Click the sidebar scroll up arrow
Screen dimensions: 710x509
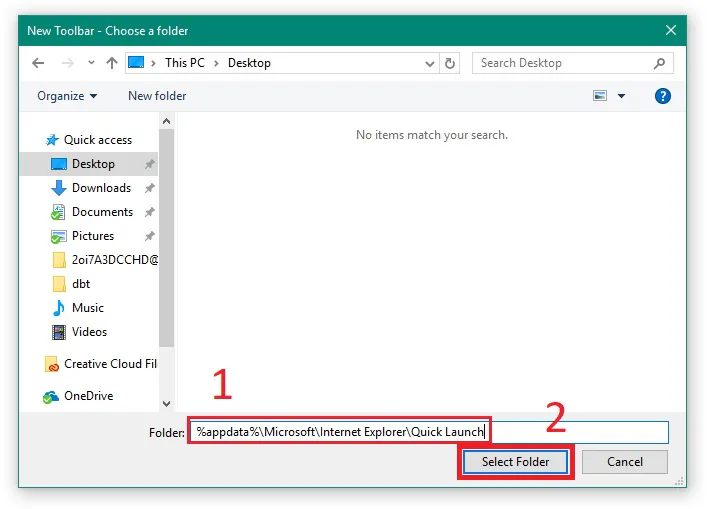pos(166,121)
